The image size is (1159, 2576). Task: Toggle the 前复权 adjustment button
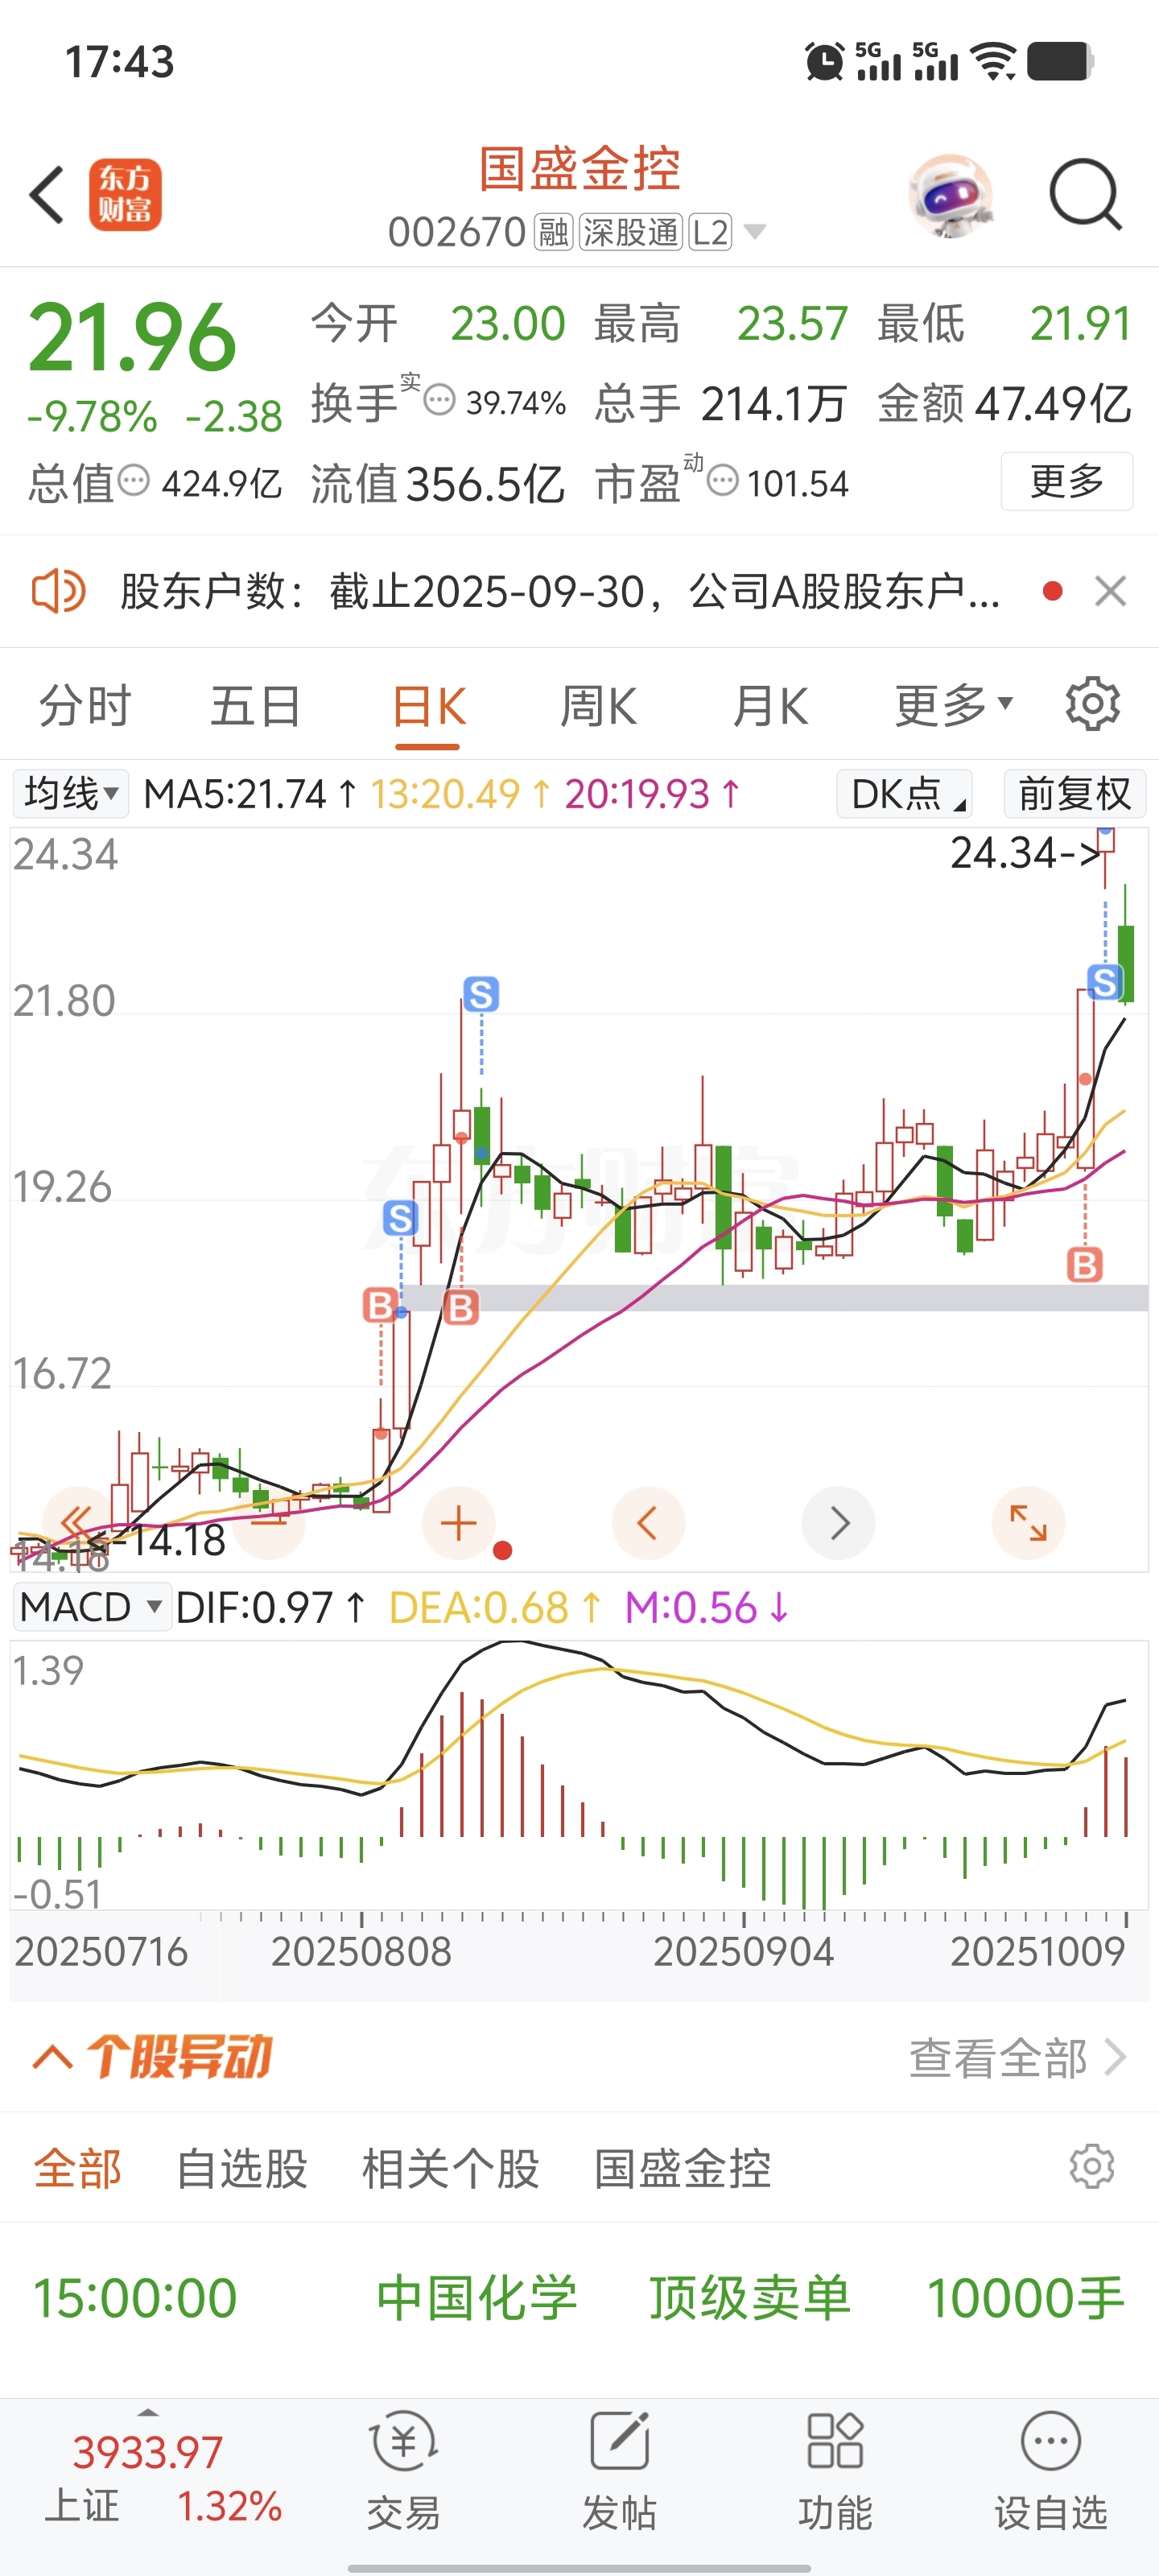point(1075,794)
